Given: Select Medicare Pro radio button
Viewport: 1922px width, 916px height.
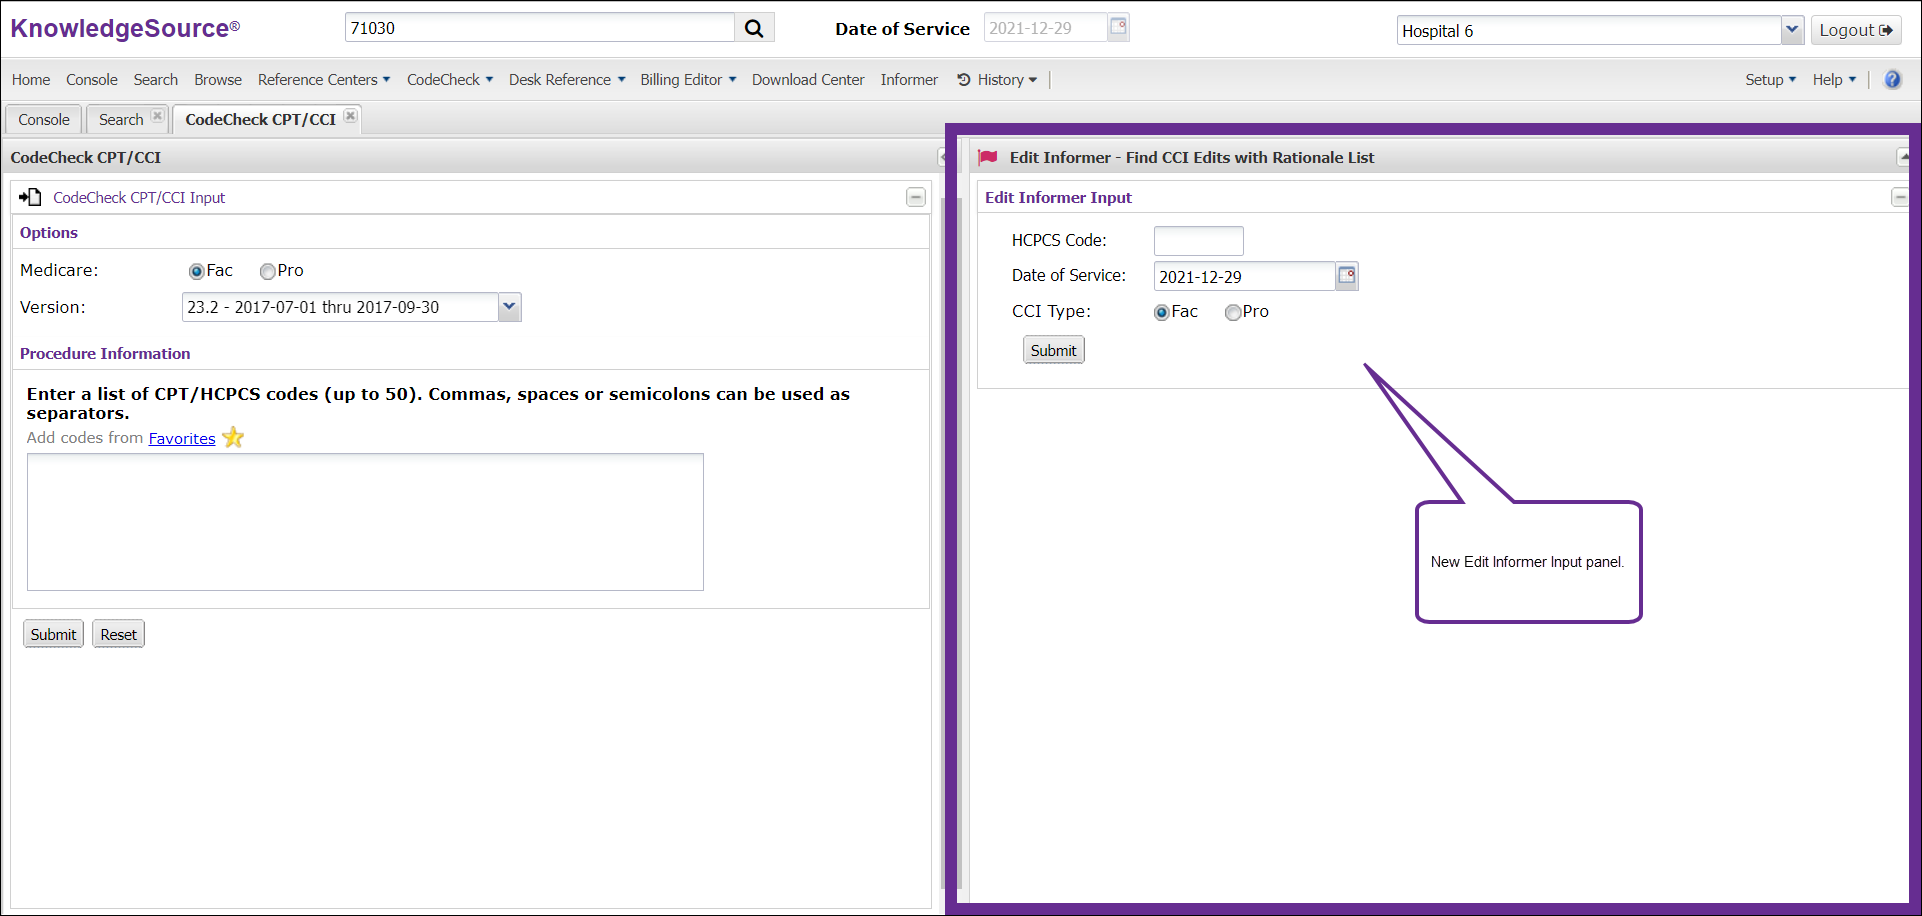Looking at the screenshot, I should pyautogui.click(x=267, y=271).
